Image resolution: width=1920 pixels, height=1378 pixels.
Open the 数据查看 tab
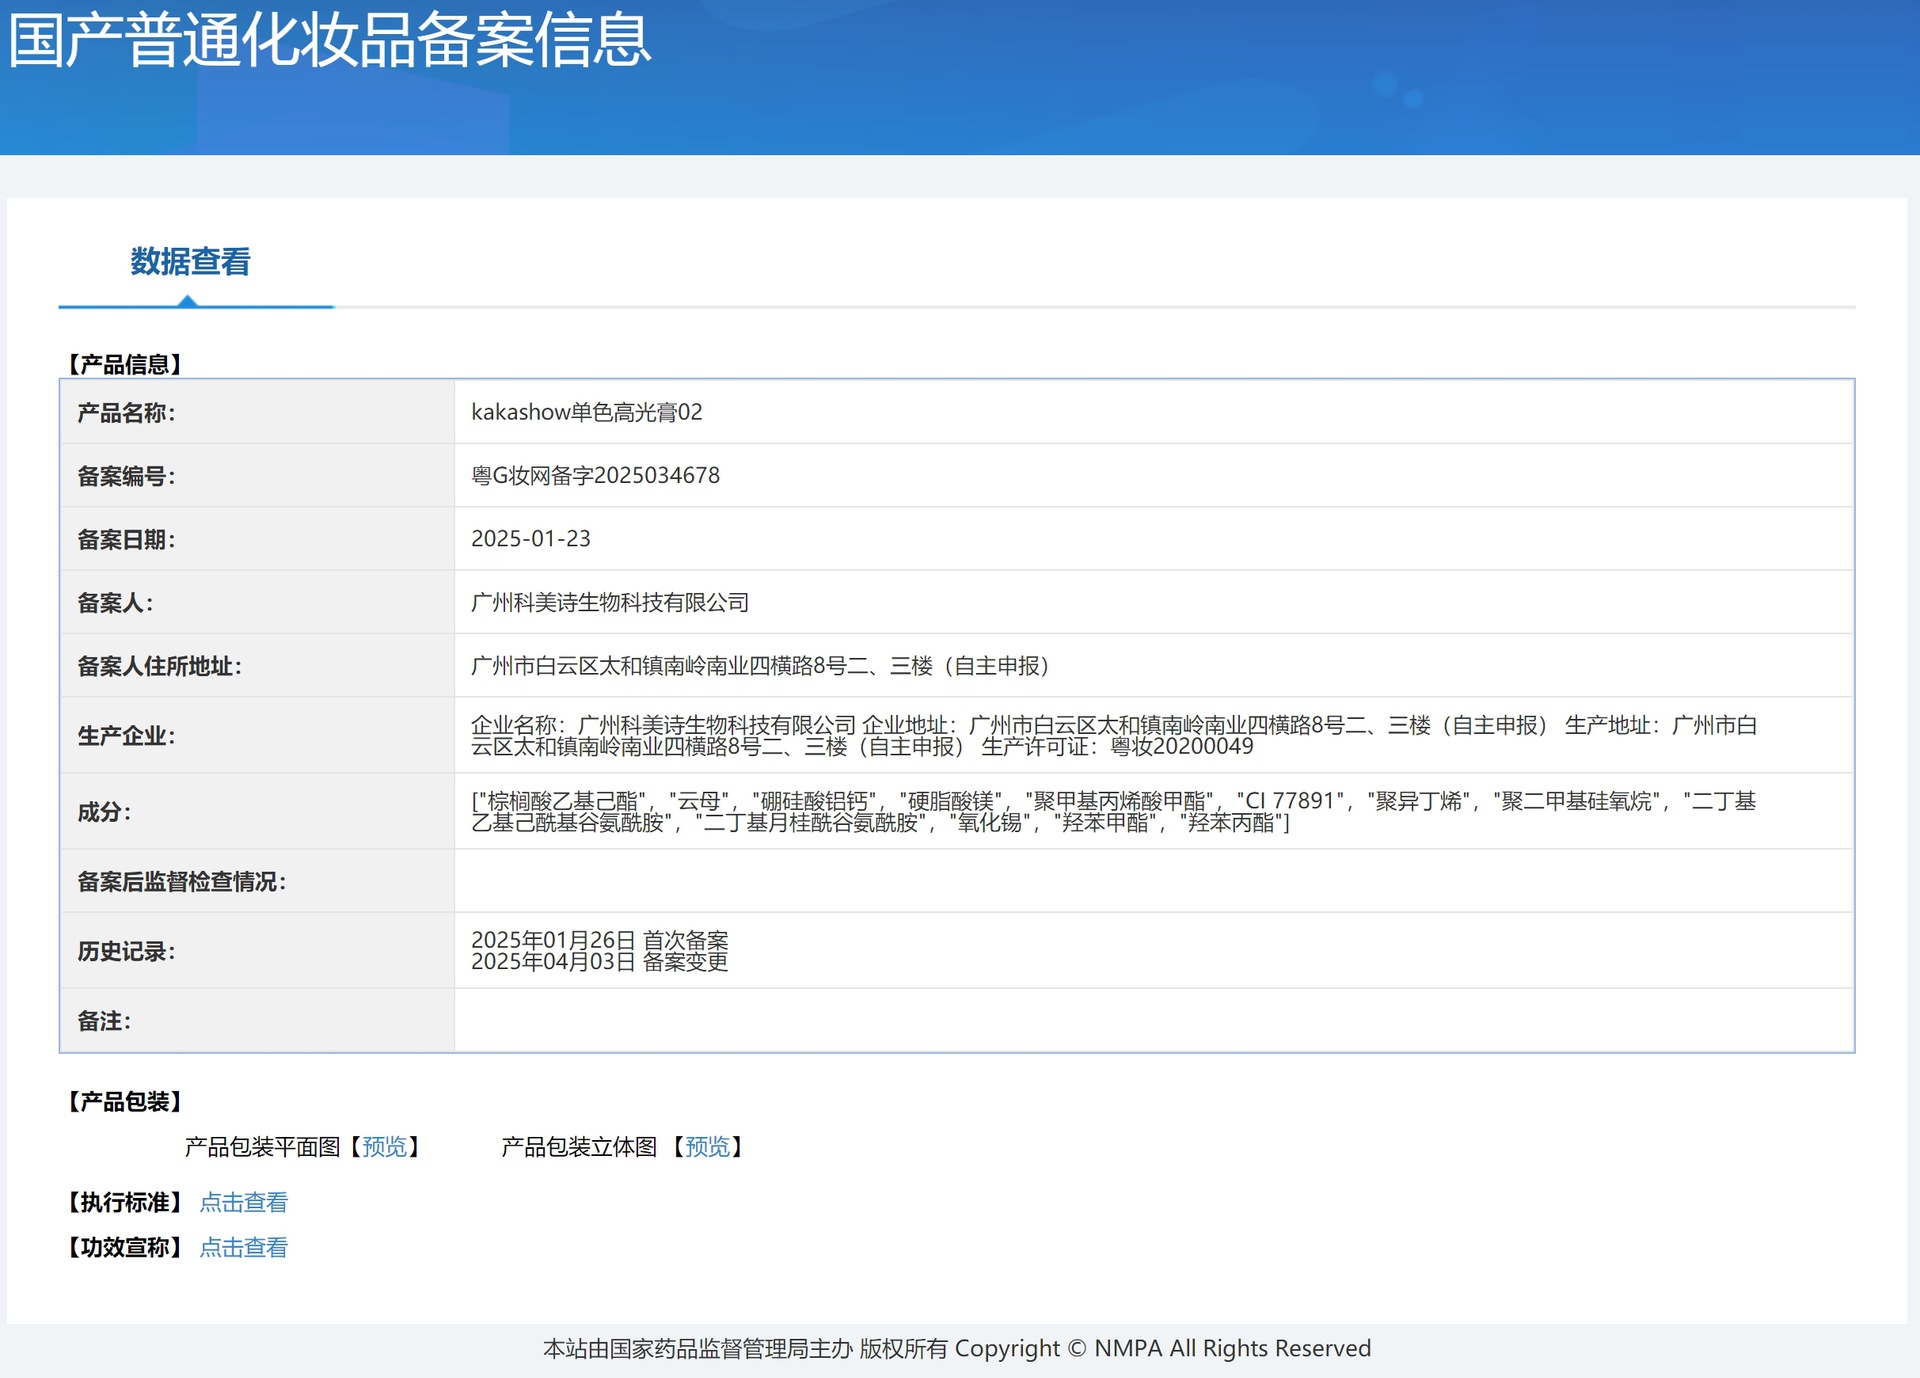click(x=190, y=262)
